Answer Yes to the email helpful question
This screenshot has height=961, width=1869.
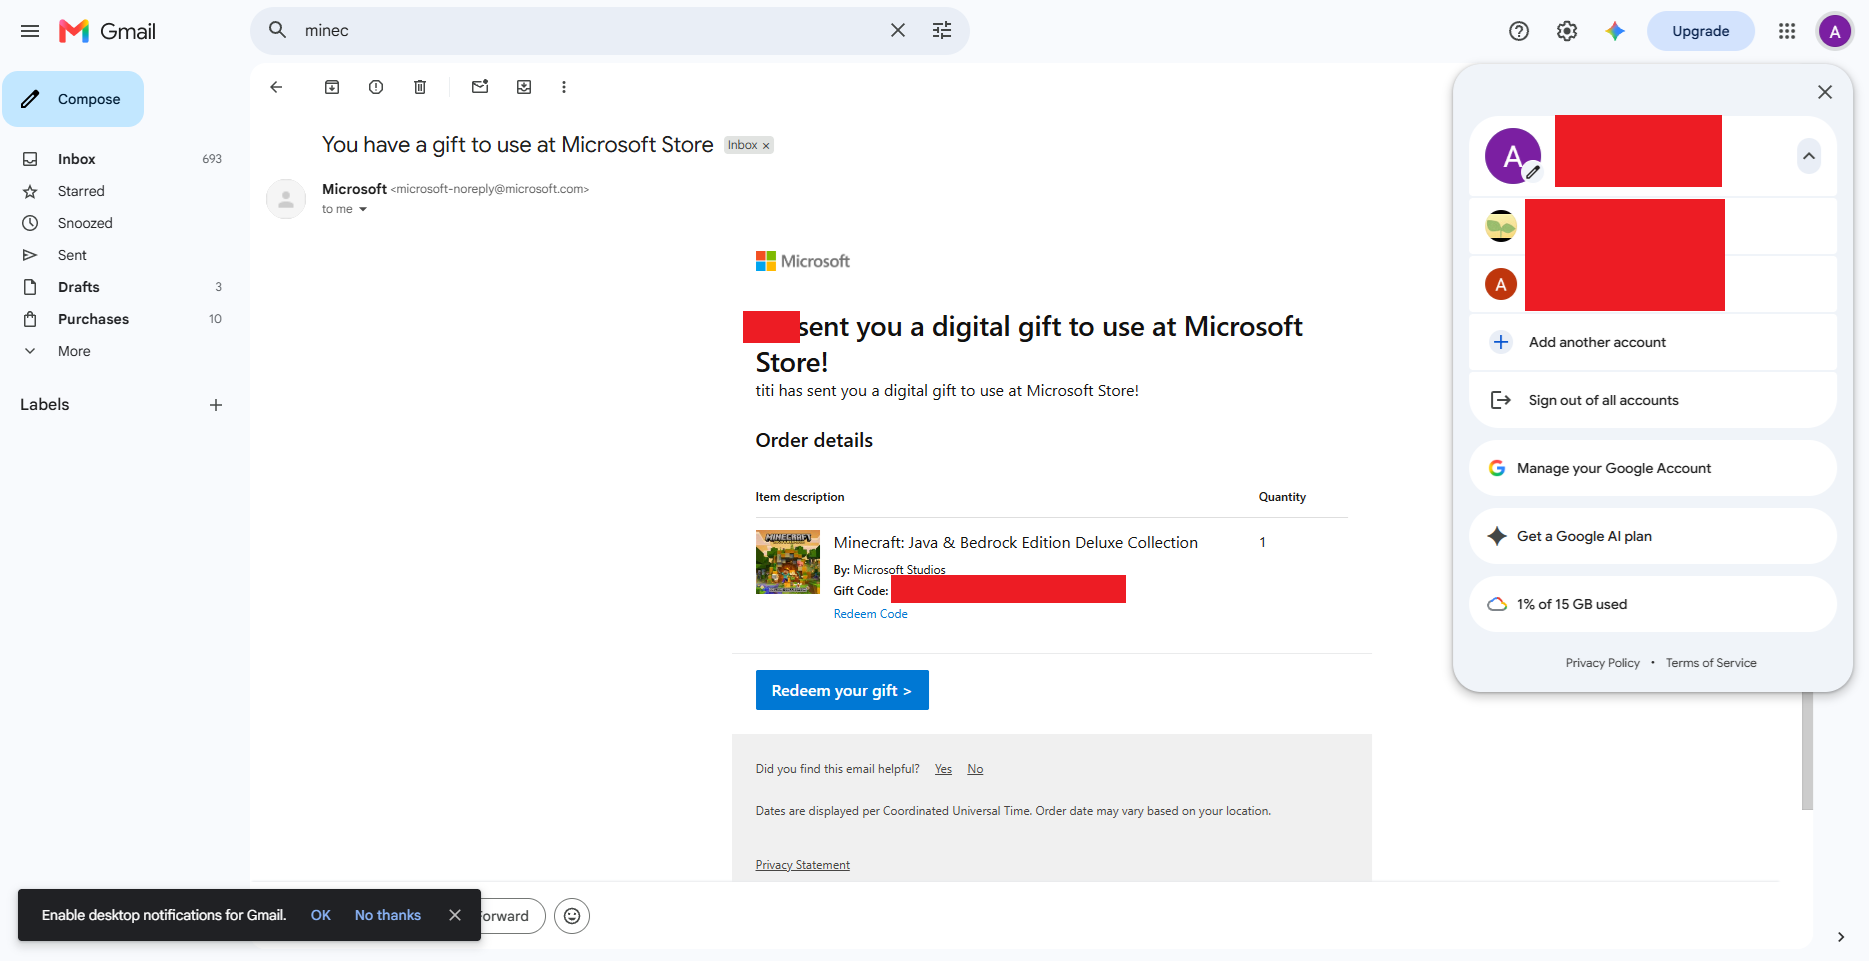(x=943, y=769)
